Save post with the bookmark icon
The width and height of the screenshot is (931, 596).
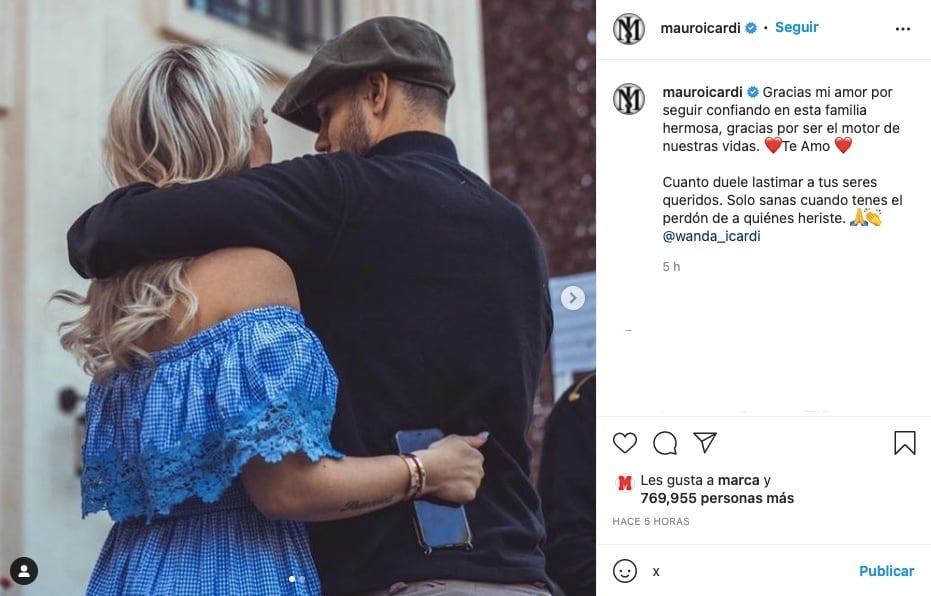904,443
